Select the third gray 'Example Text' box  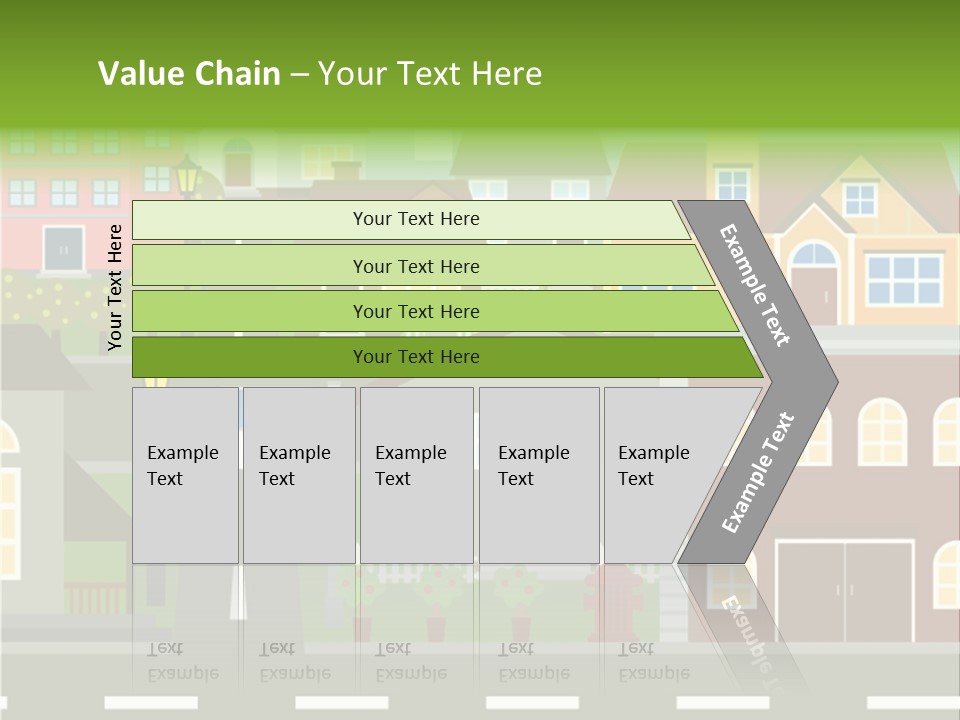pyautogui.click(x=417, y=475)
